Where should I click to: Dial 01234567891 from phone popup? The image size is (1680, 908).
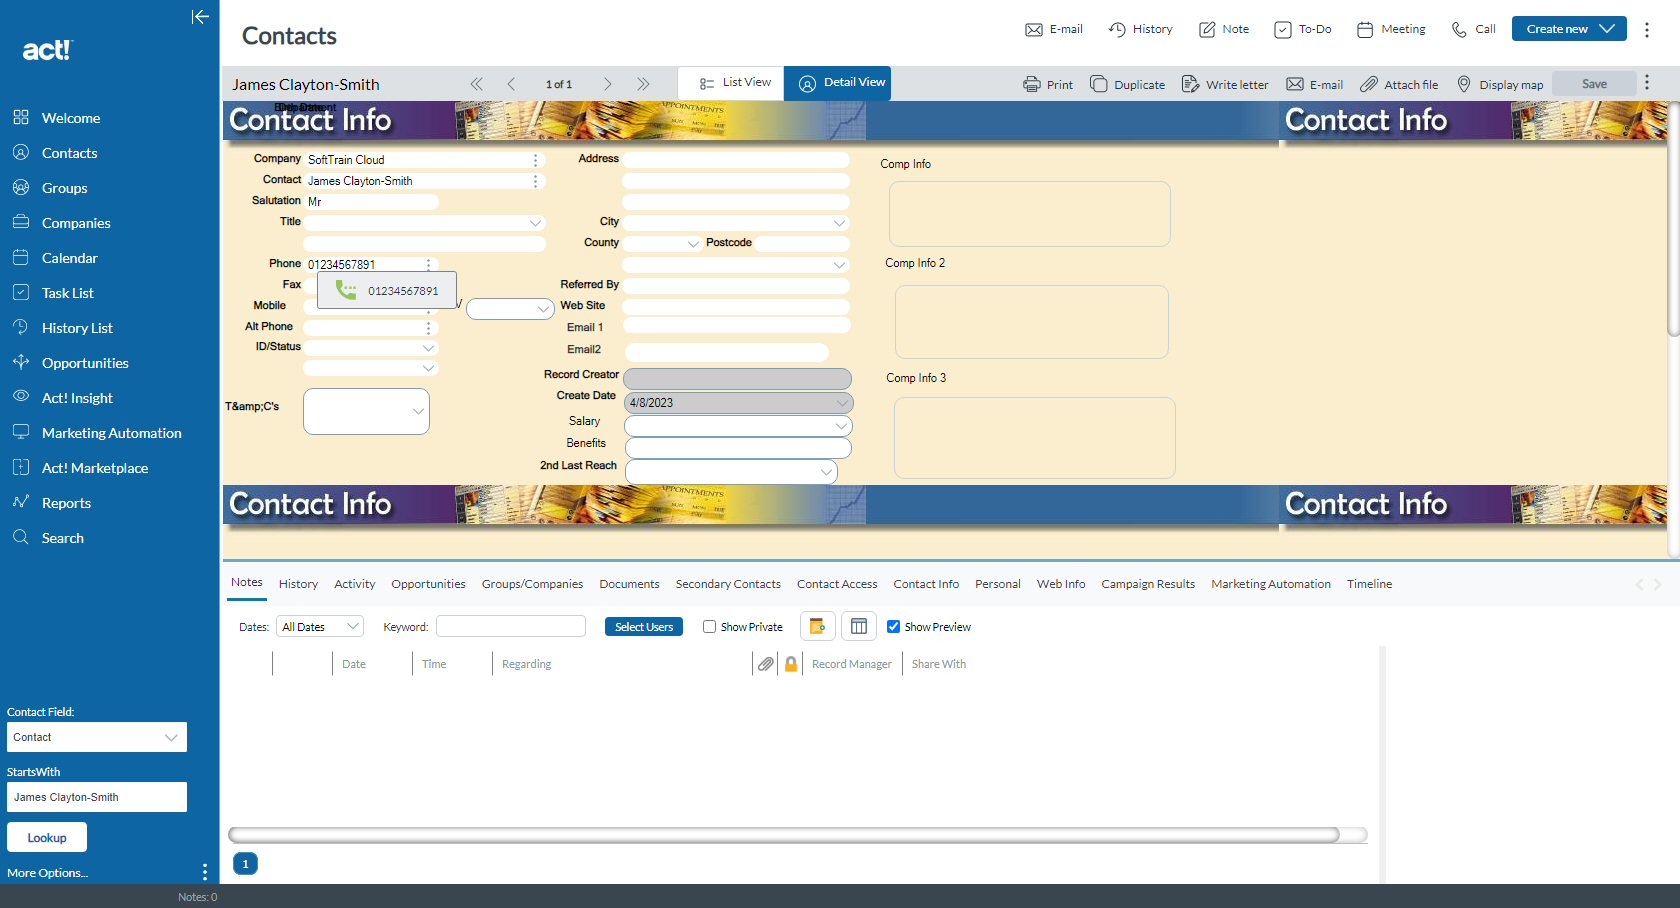387,291
